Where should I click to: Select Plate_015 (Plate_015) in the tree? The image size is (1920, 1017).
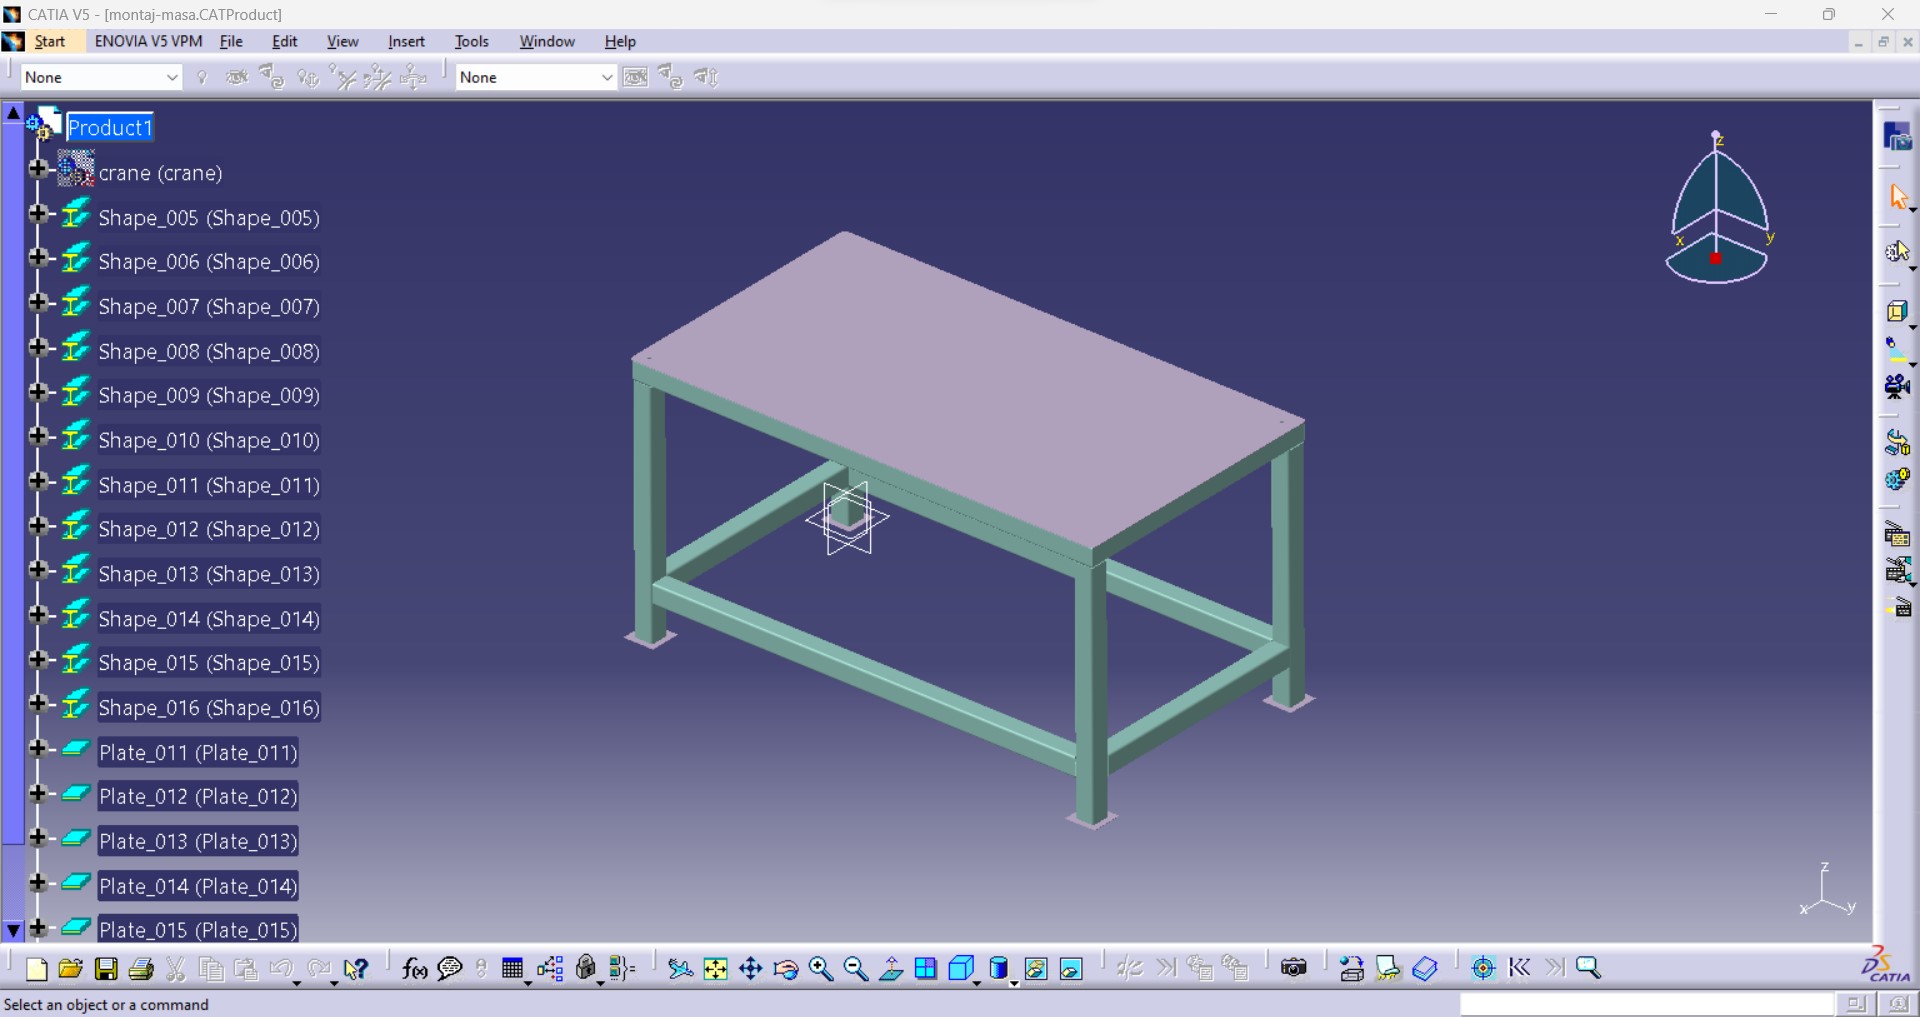tap(198, 930)
